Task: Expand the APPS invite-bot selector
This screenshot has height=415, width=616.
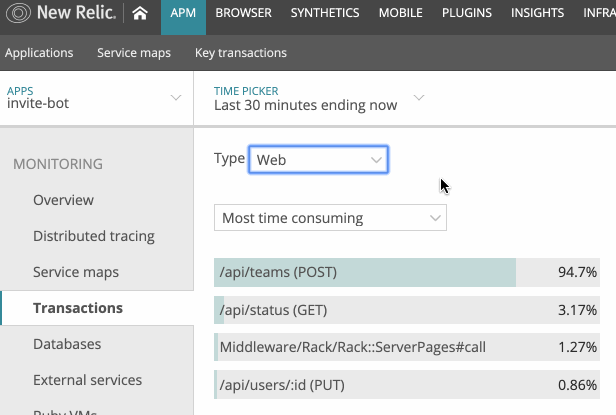Action: click(97, 98)
